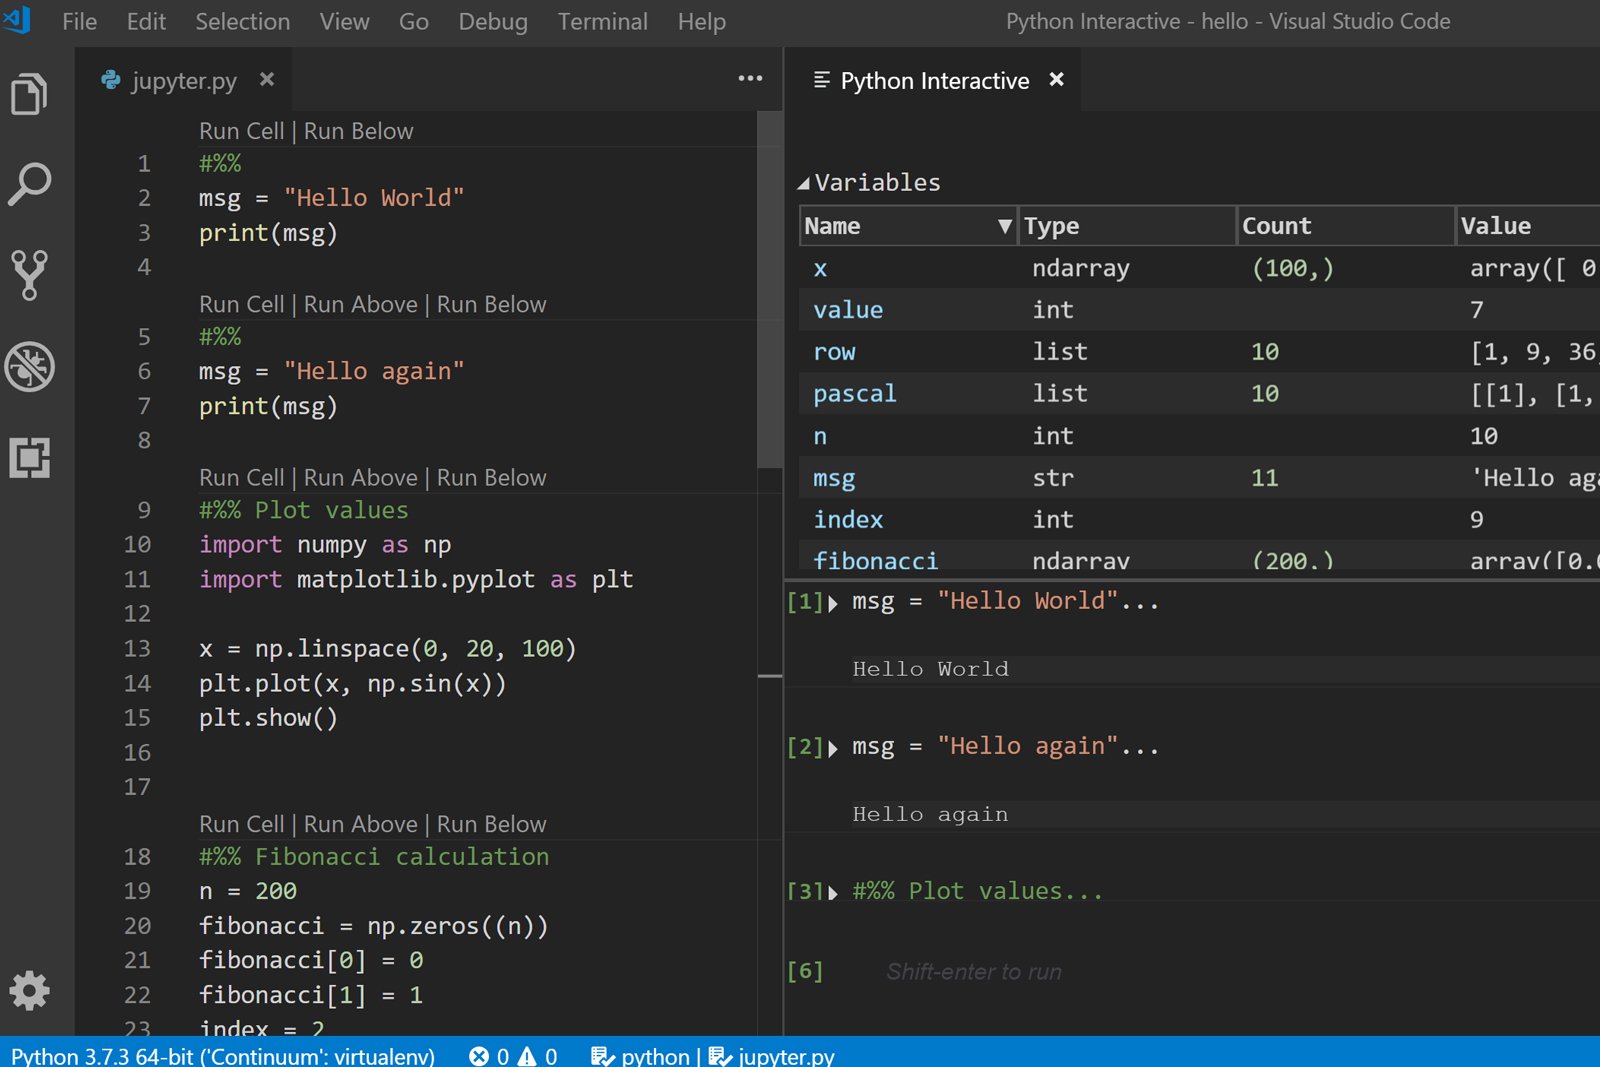Open the Selection menu

242,21
